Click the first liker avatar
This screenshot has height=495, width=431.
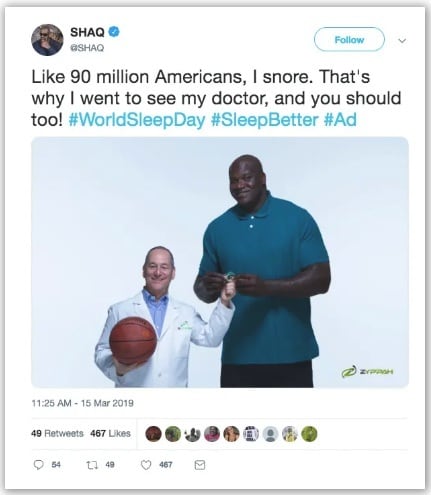[153, 434]
